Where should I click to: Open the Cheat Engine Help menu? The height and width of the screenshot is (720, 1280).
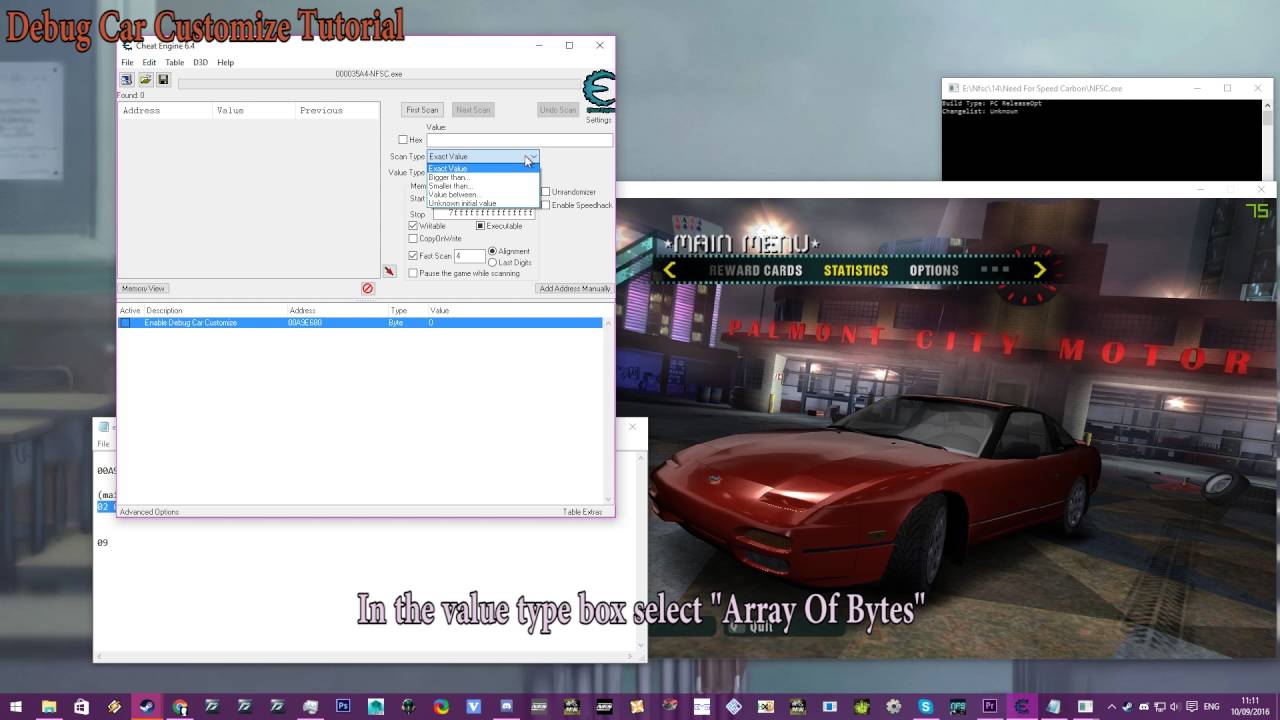pyautogui.click(x=226, y=62)
